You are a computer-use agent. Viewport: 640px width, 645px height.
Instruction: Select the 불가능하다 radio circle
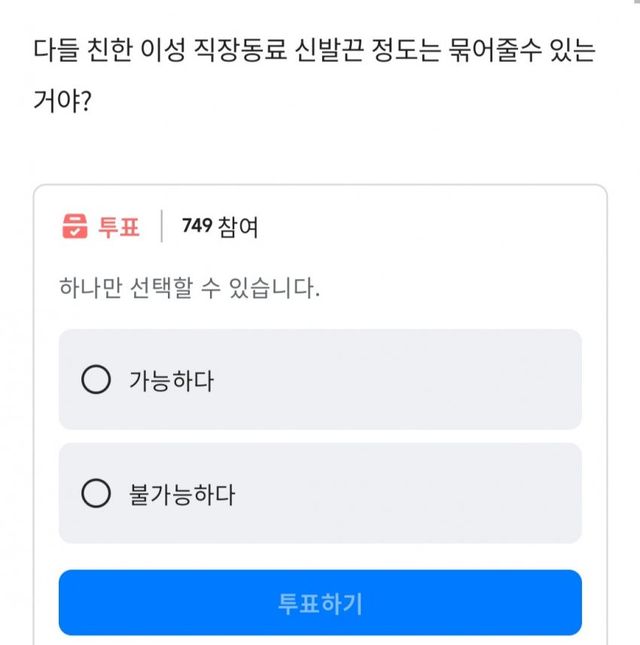[95, 494]
